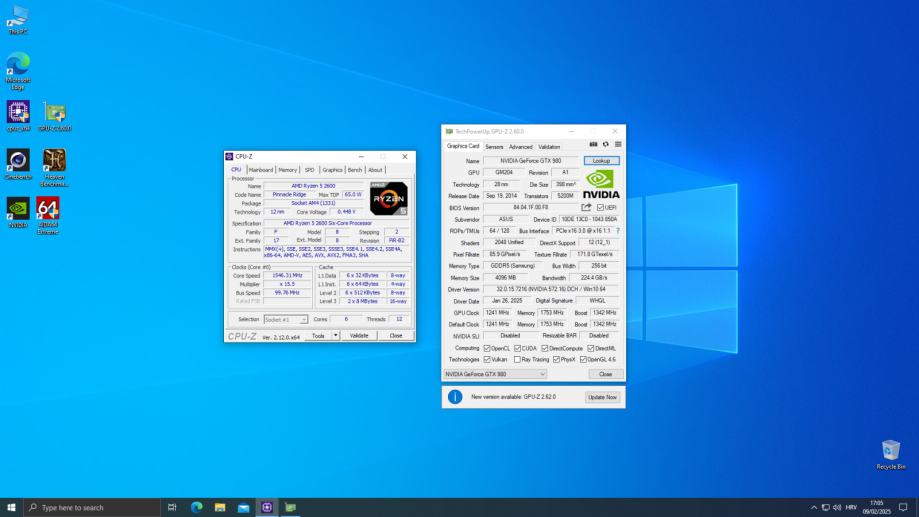Viewport: 919px width, 517px height.
Task: Click the Bus Interface question mark icon
Action: (x=617, y=231)
